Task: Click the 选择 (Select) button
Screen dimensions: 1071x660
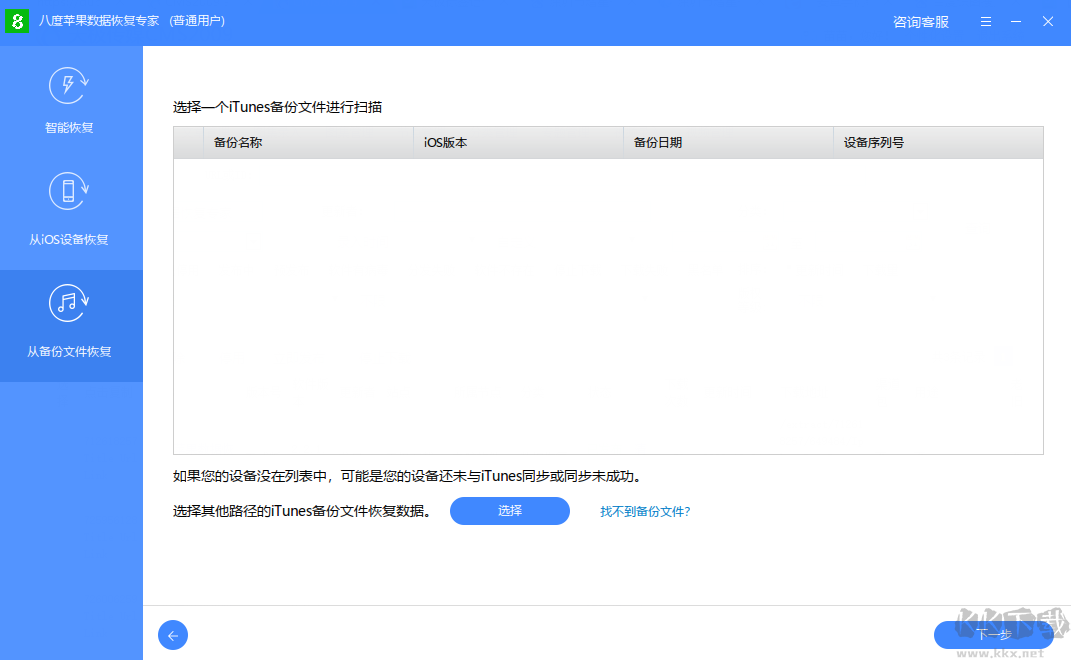Action: click(x=509, y=511)
